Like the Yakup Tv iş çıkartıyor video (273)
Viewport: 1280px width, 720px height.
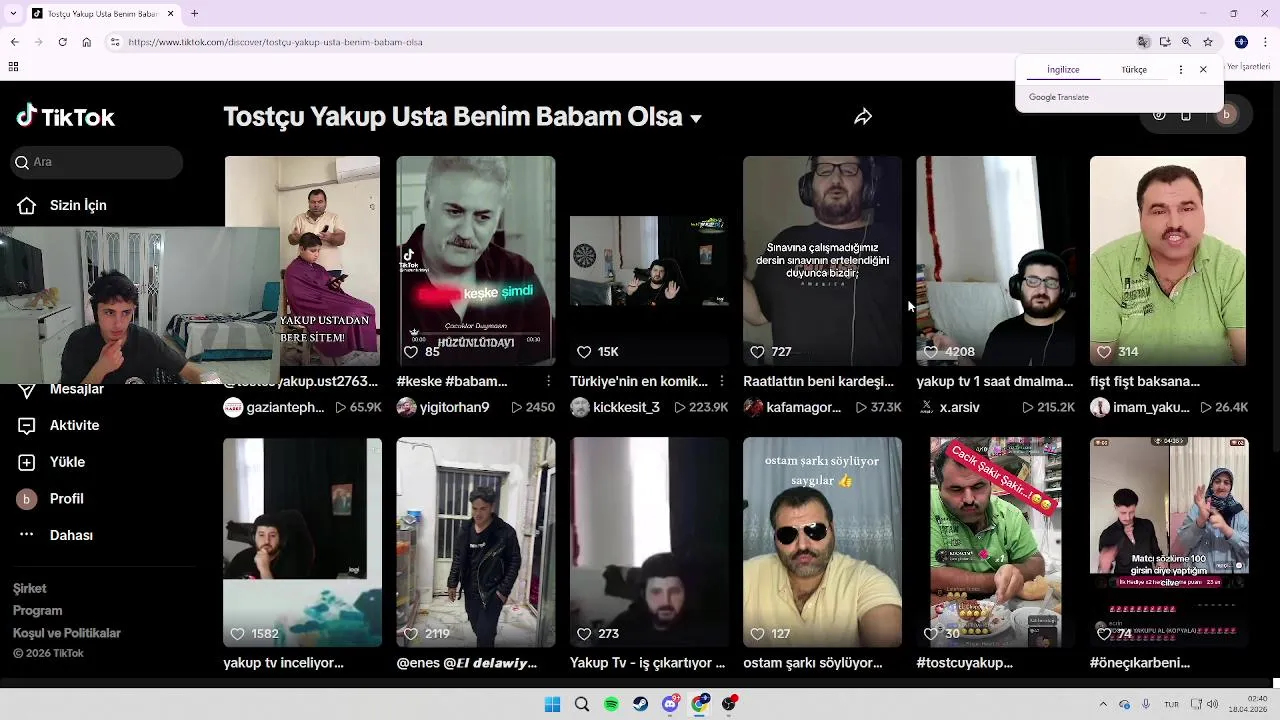[584, 634]
